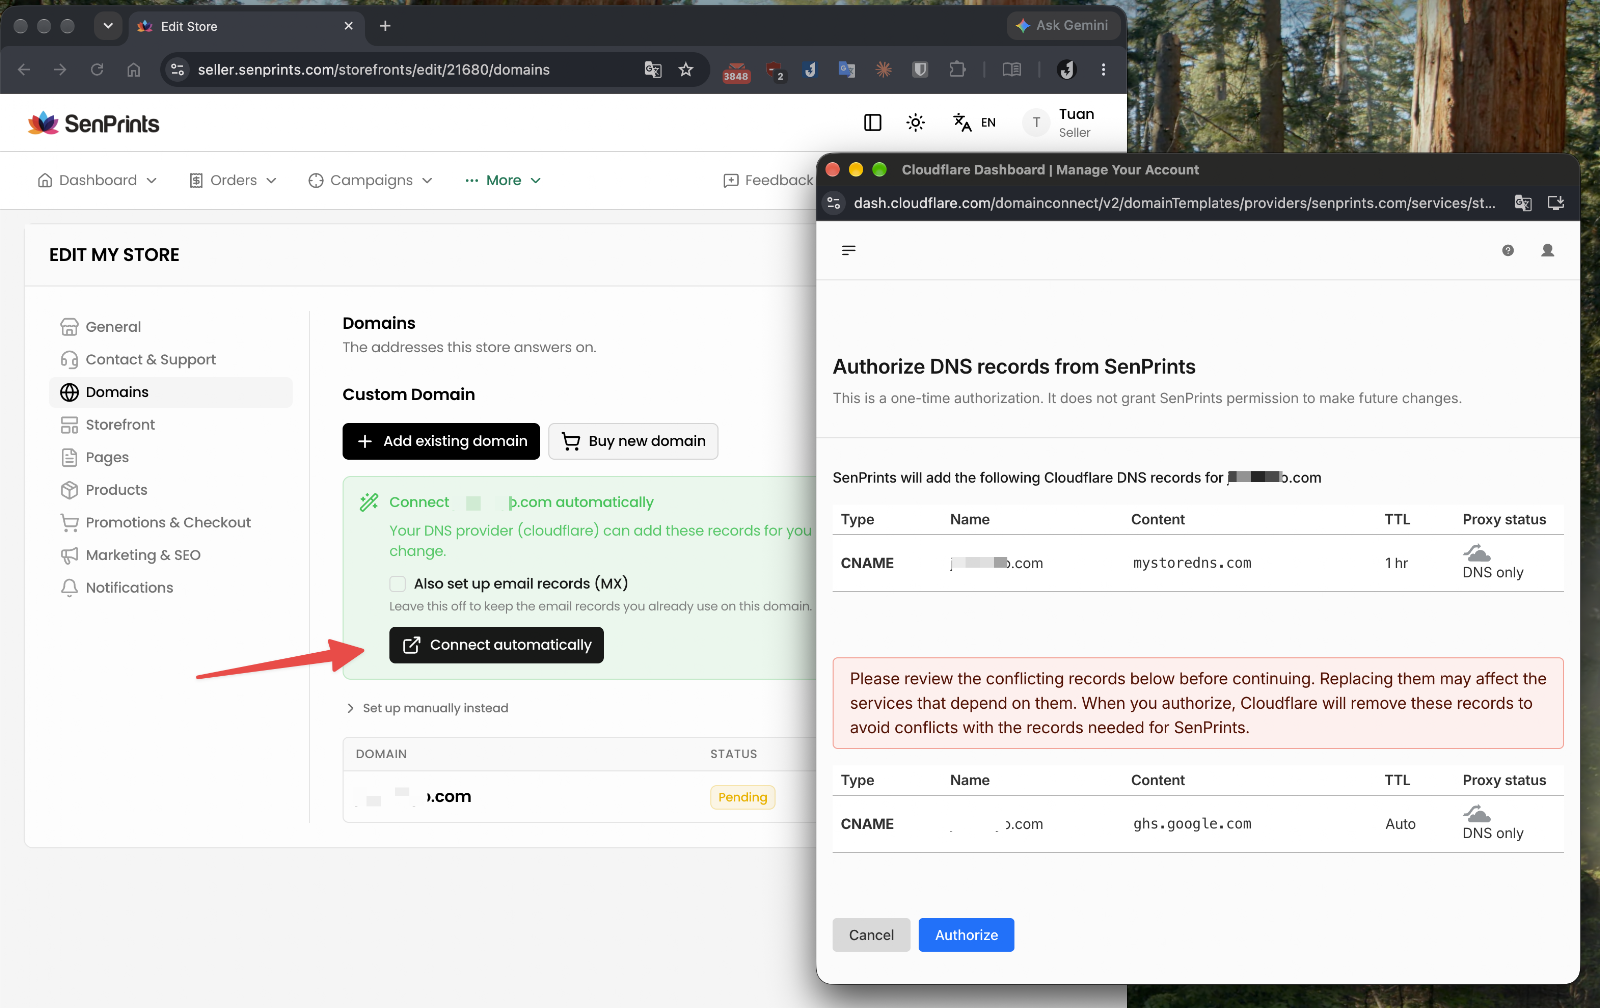Open the 3848 badge extension icon
This screenshot has width=1600, height=1008.
click(736, 72)
